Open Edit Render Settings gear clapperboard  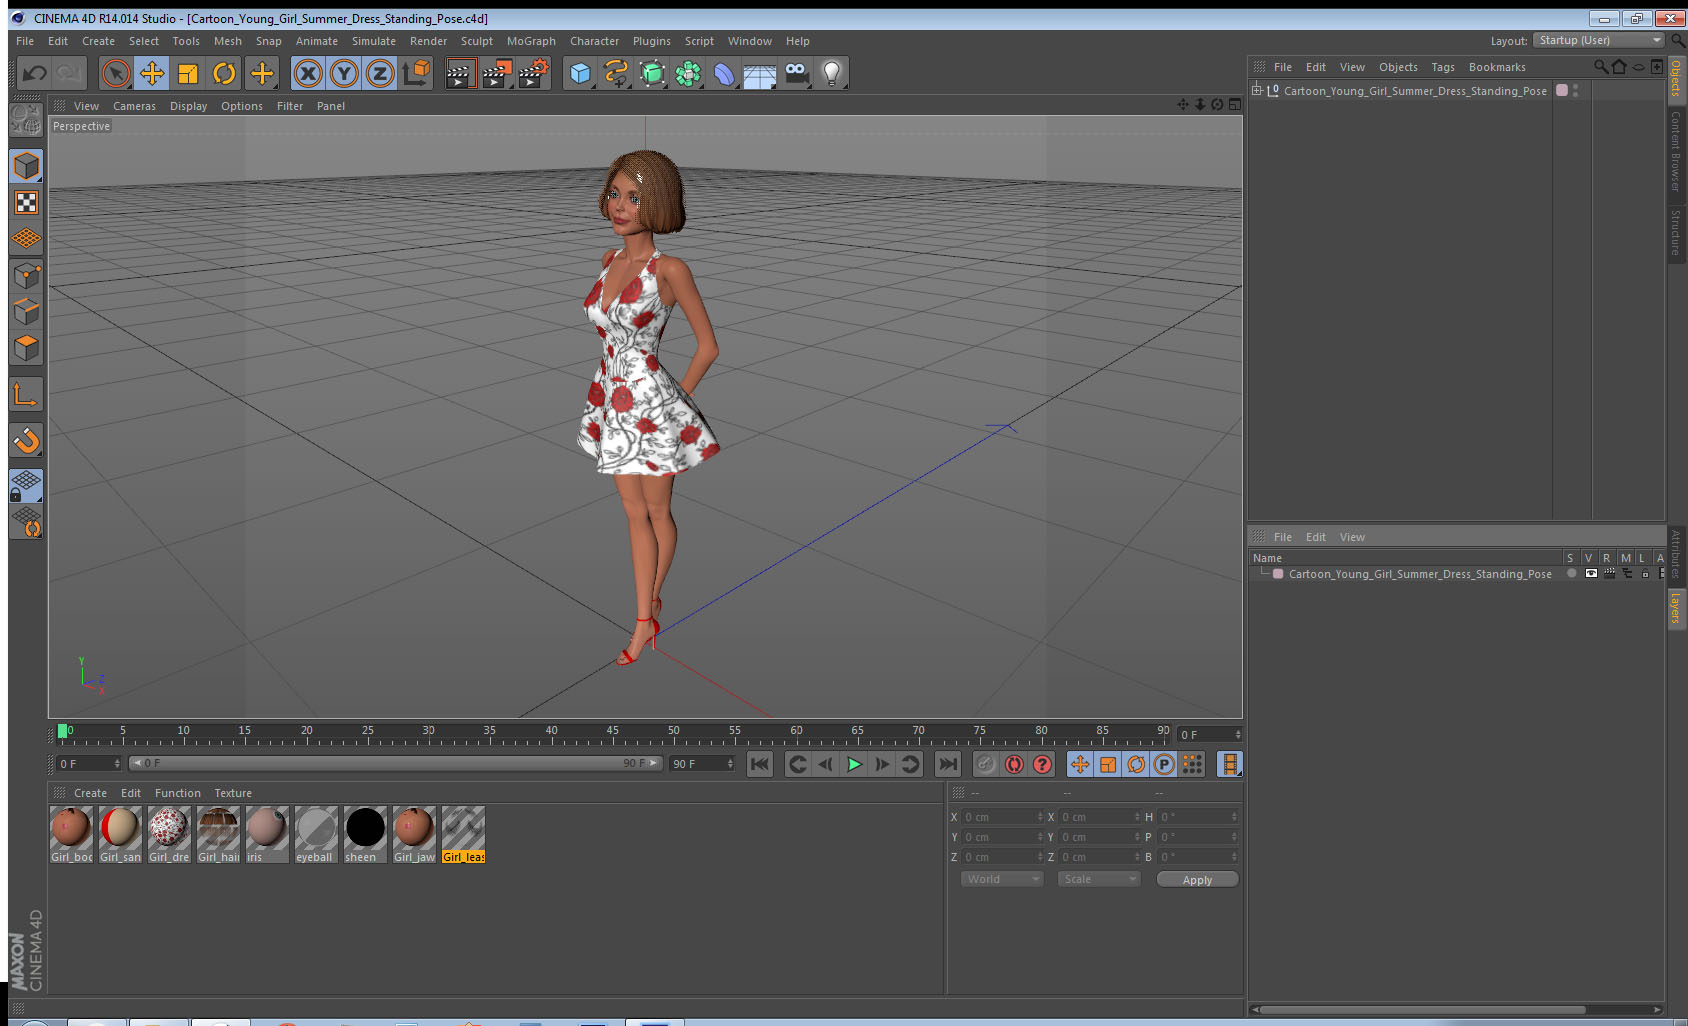pyautogui.click(x=534, y=73)
